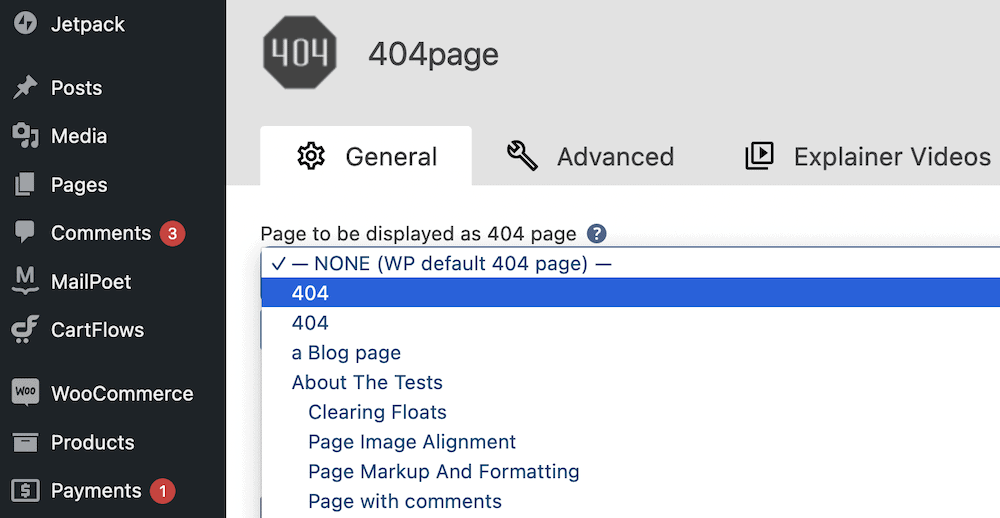1000x518 pixels.
Task: Click the play icon on Explainer Videos
Action: coord(759,156)
